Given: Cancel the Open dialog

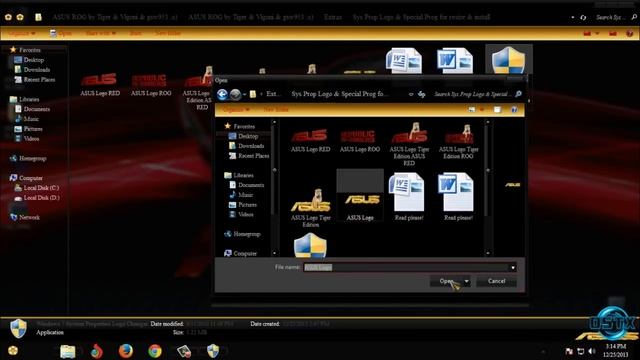Looking at the screenshot, I should pos(496,281).
